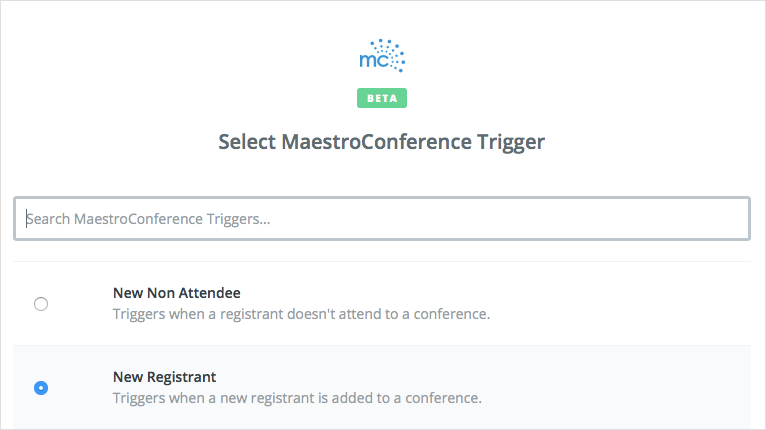The width and height of the screenshot is (766, 430).
Task: Click the blue 'mc' letters in logo
Action: pyautogui.click(x=374, y=61)
